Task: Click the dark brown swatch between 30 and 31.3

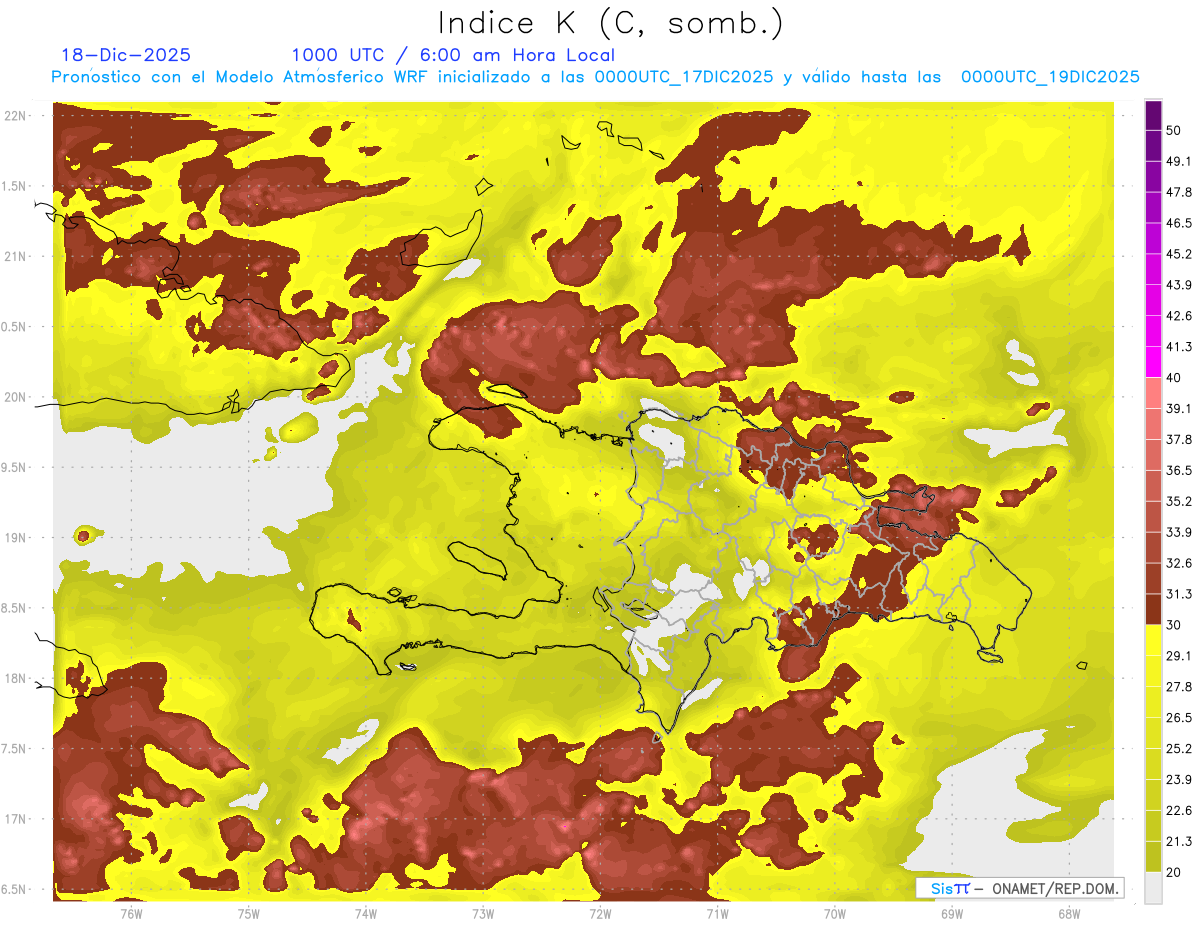Action: point(1153,609)
